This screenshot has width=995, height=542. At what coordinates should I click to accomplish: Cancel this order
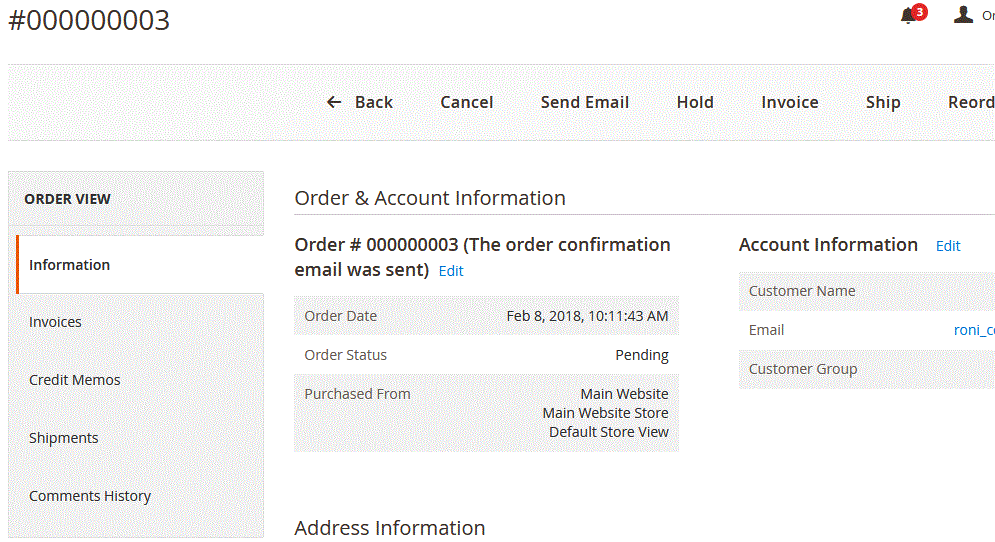tap(466, 102)
